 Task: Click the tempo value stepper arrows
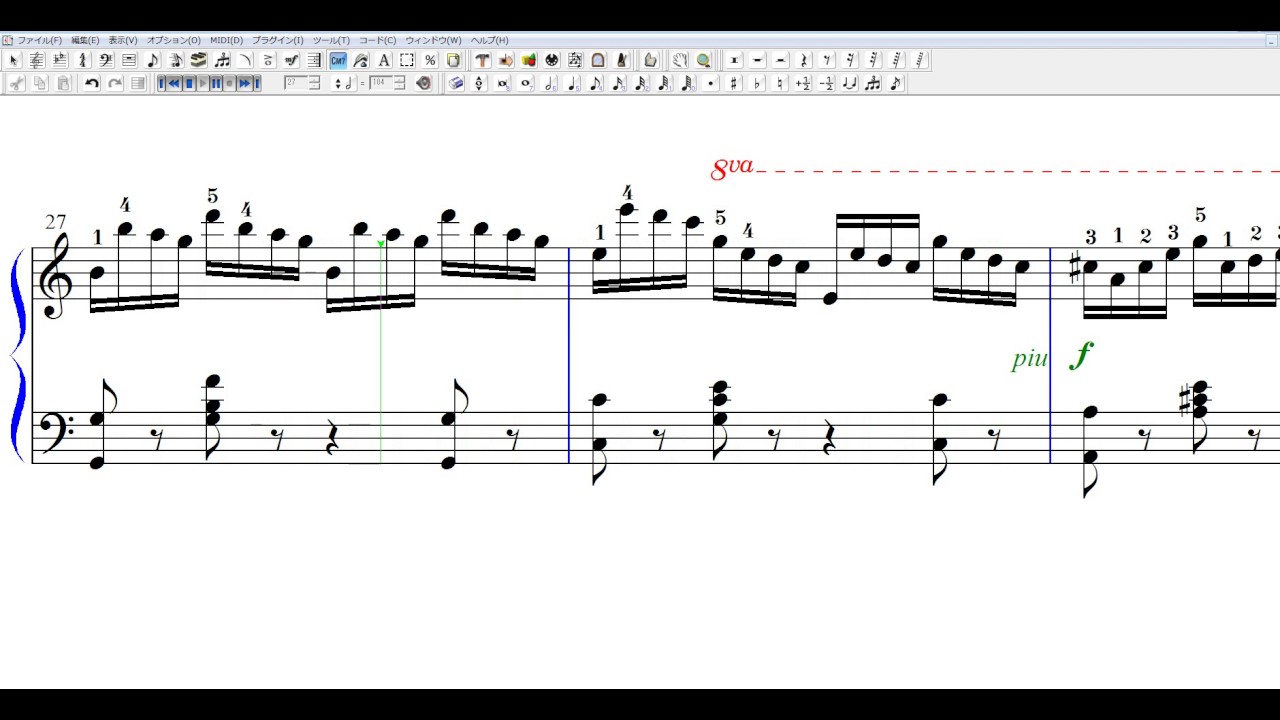click(x=399, y=83)
